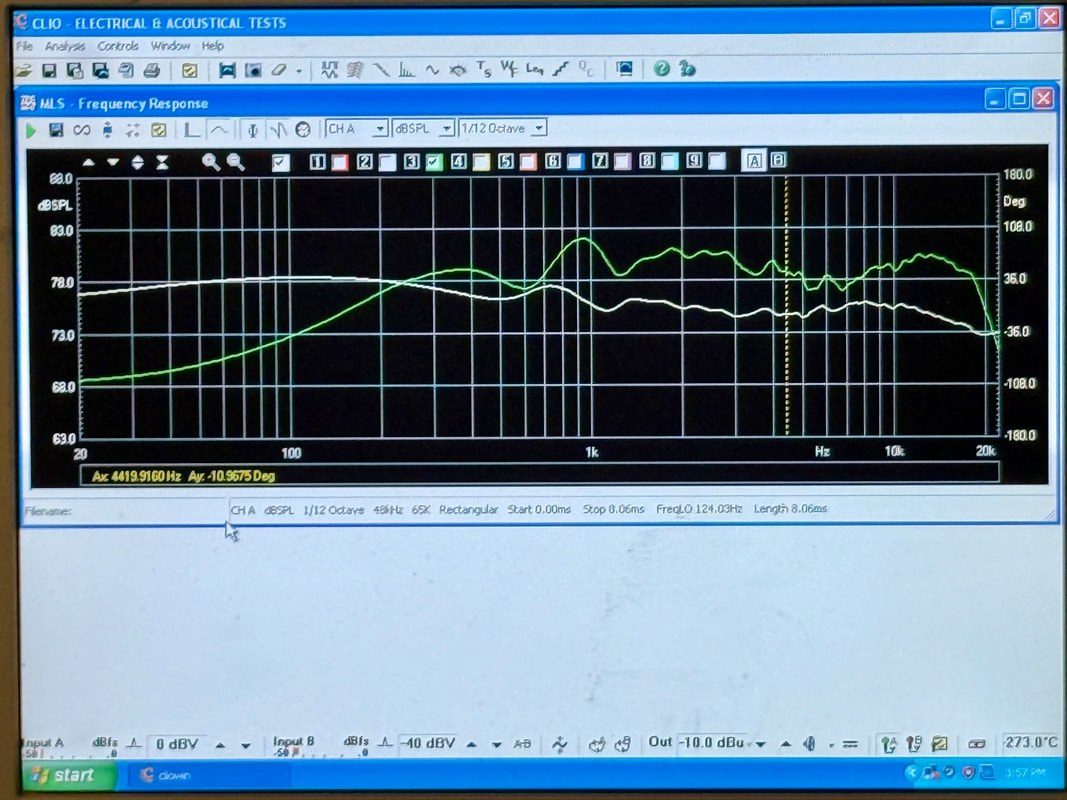Viewport: 1067px width, 800px height.
Task: Click the zoom in magnifier
Action: tap(211, 162)
